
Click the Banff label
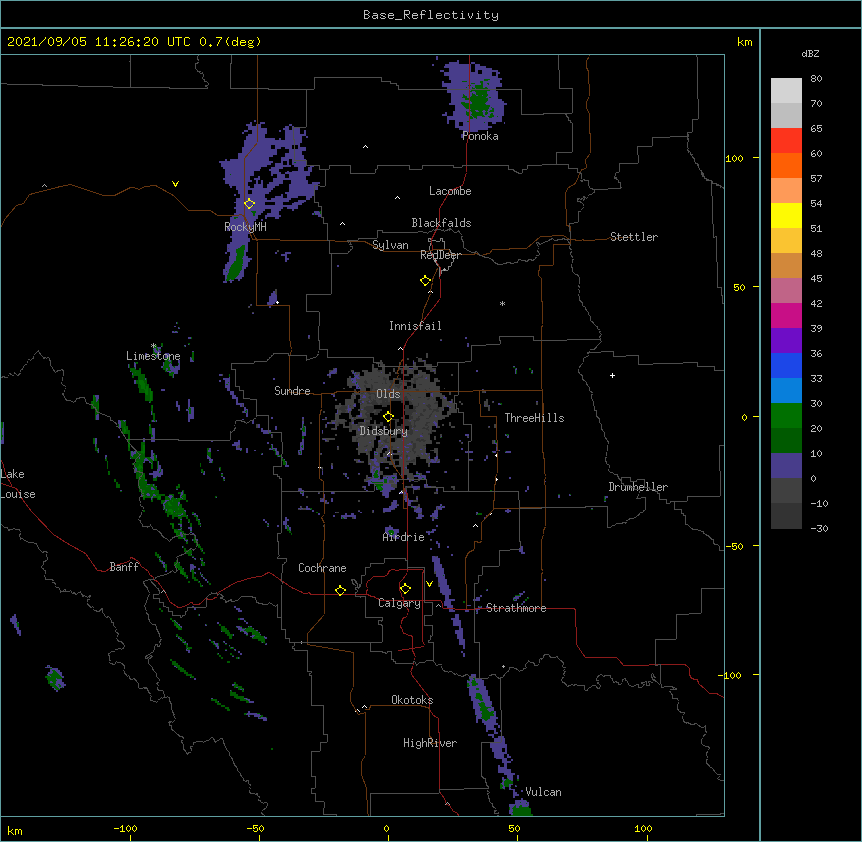click(x=124, y=567)
